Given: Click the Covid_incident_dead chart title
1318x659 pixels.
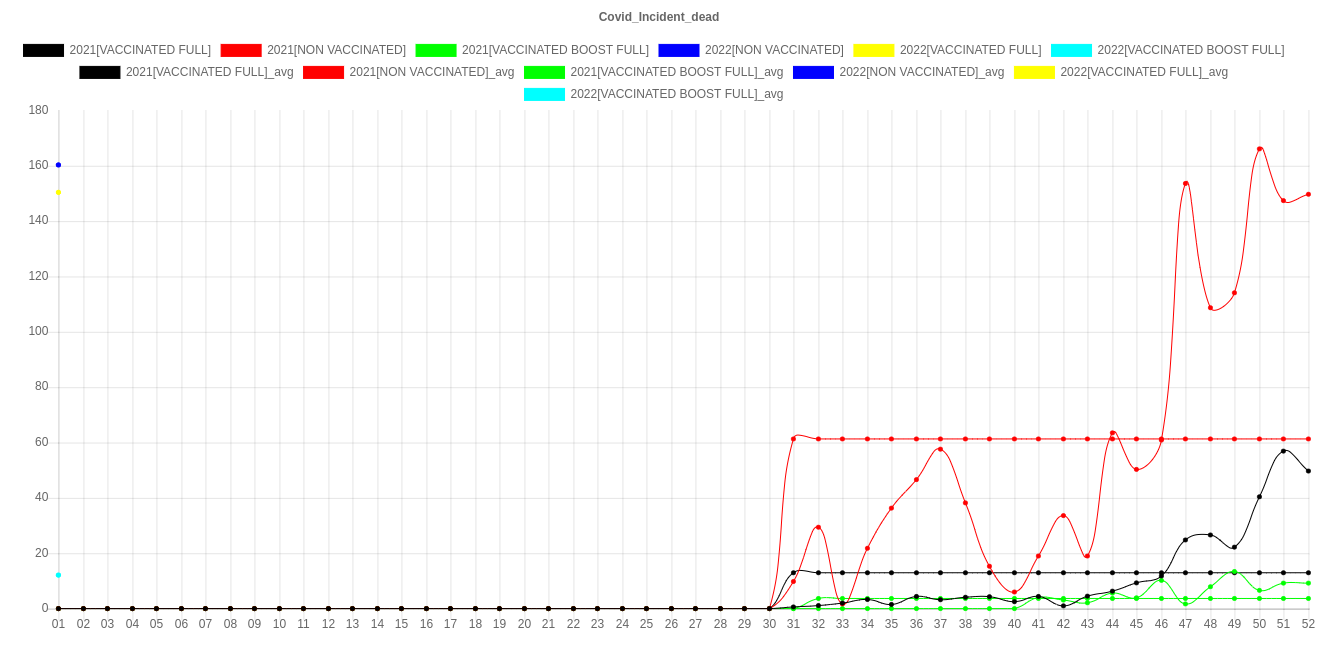Looking at the screenshot, I should [658, 17].
